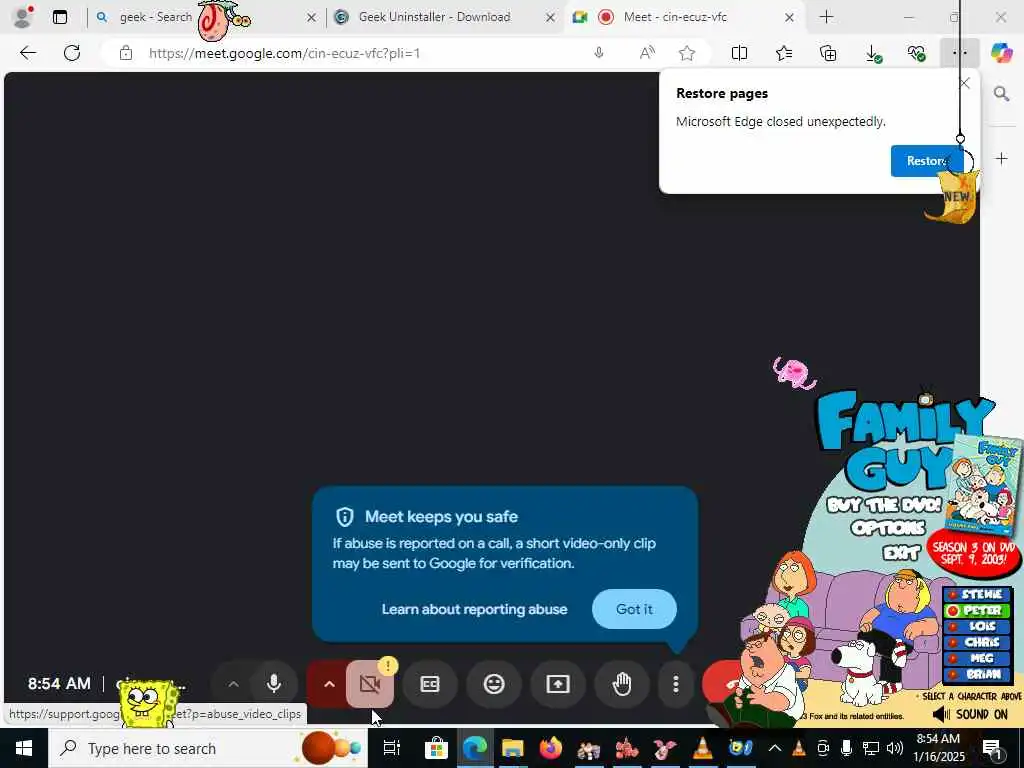Click the Family Guy DVD cover thumbnail
The height and width of the screenshot is (768, 1024).
pos(986,487)
